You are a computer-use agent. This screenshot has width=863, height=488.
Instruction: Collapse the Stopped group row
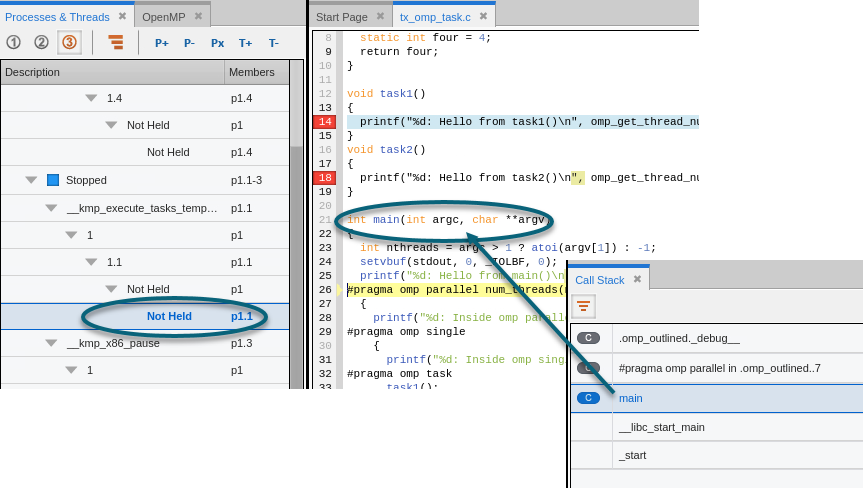click(x=31, y=180)
